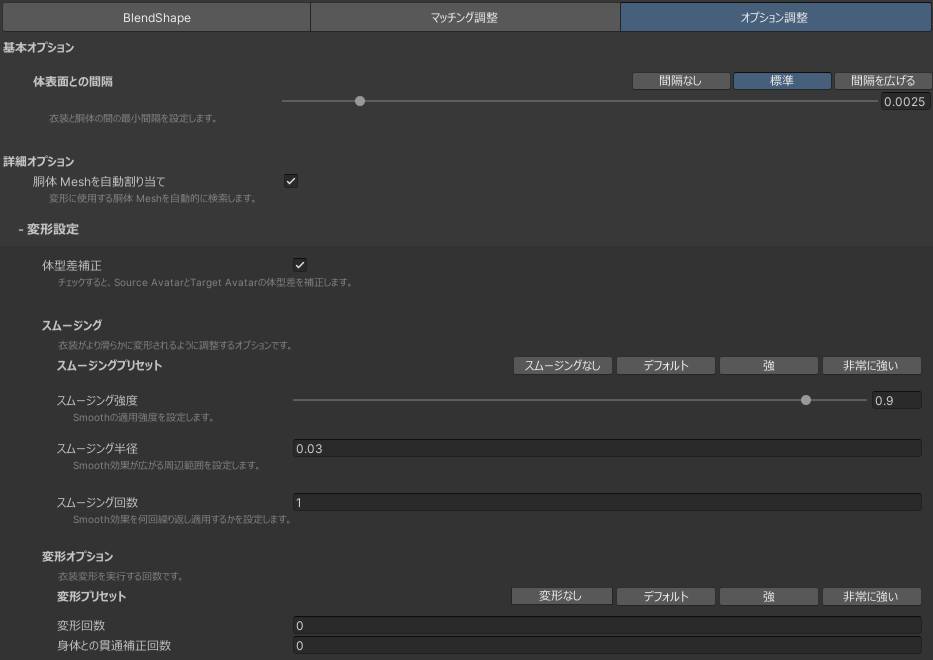The image size is (933, 660).
Task: Click the 変形回数 input field
Action: point(607,625)
